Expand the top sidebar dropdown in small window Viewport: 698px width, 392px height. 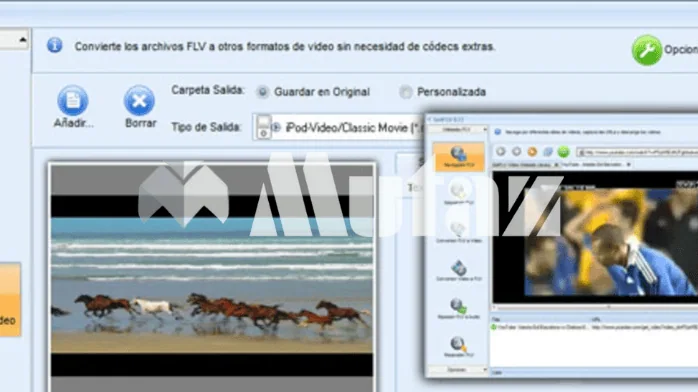point(458,129)
